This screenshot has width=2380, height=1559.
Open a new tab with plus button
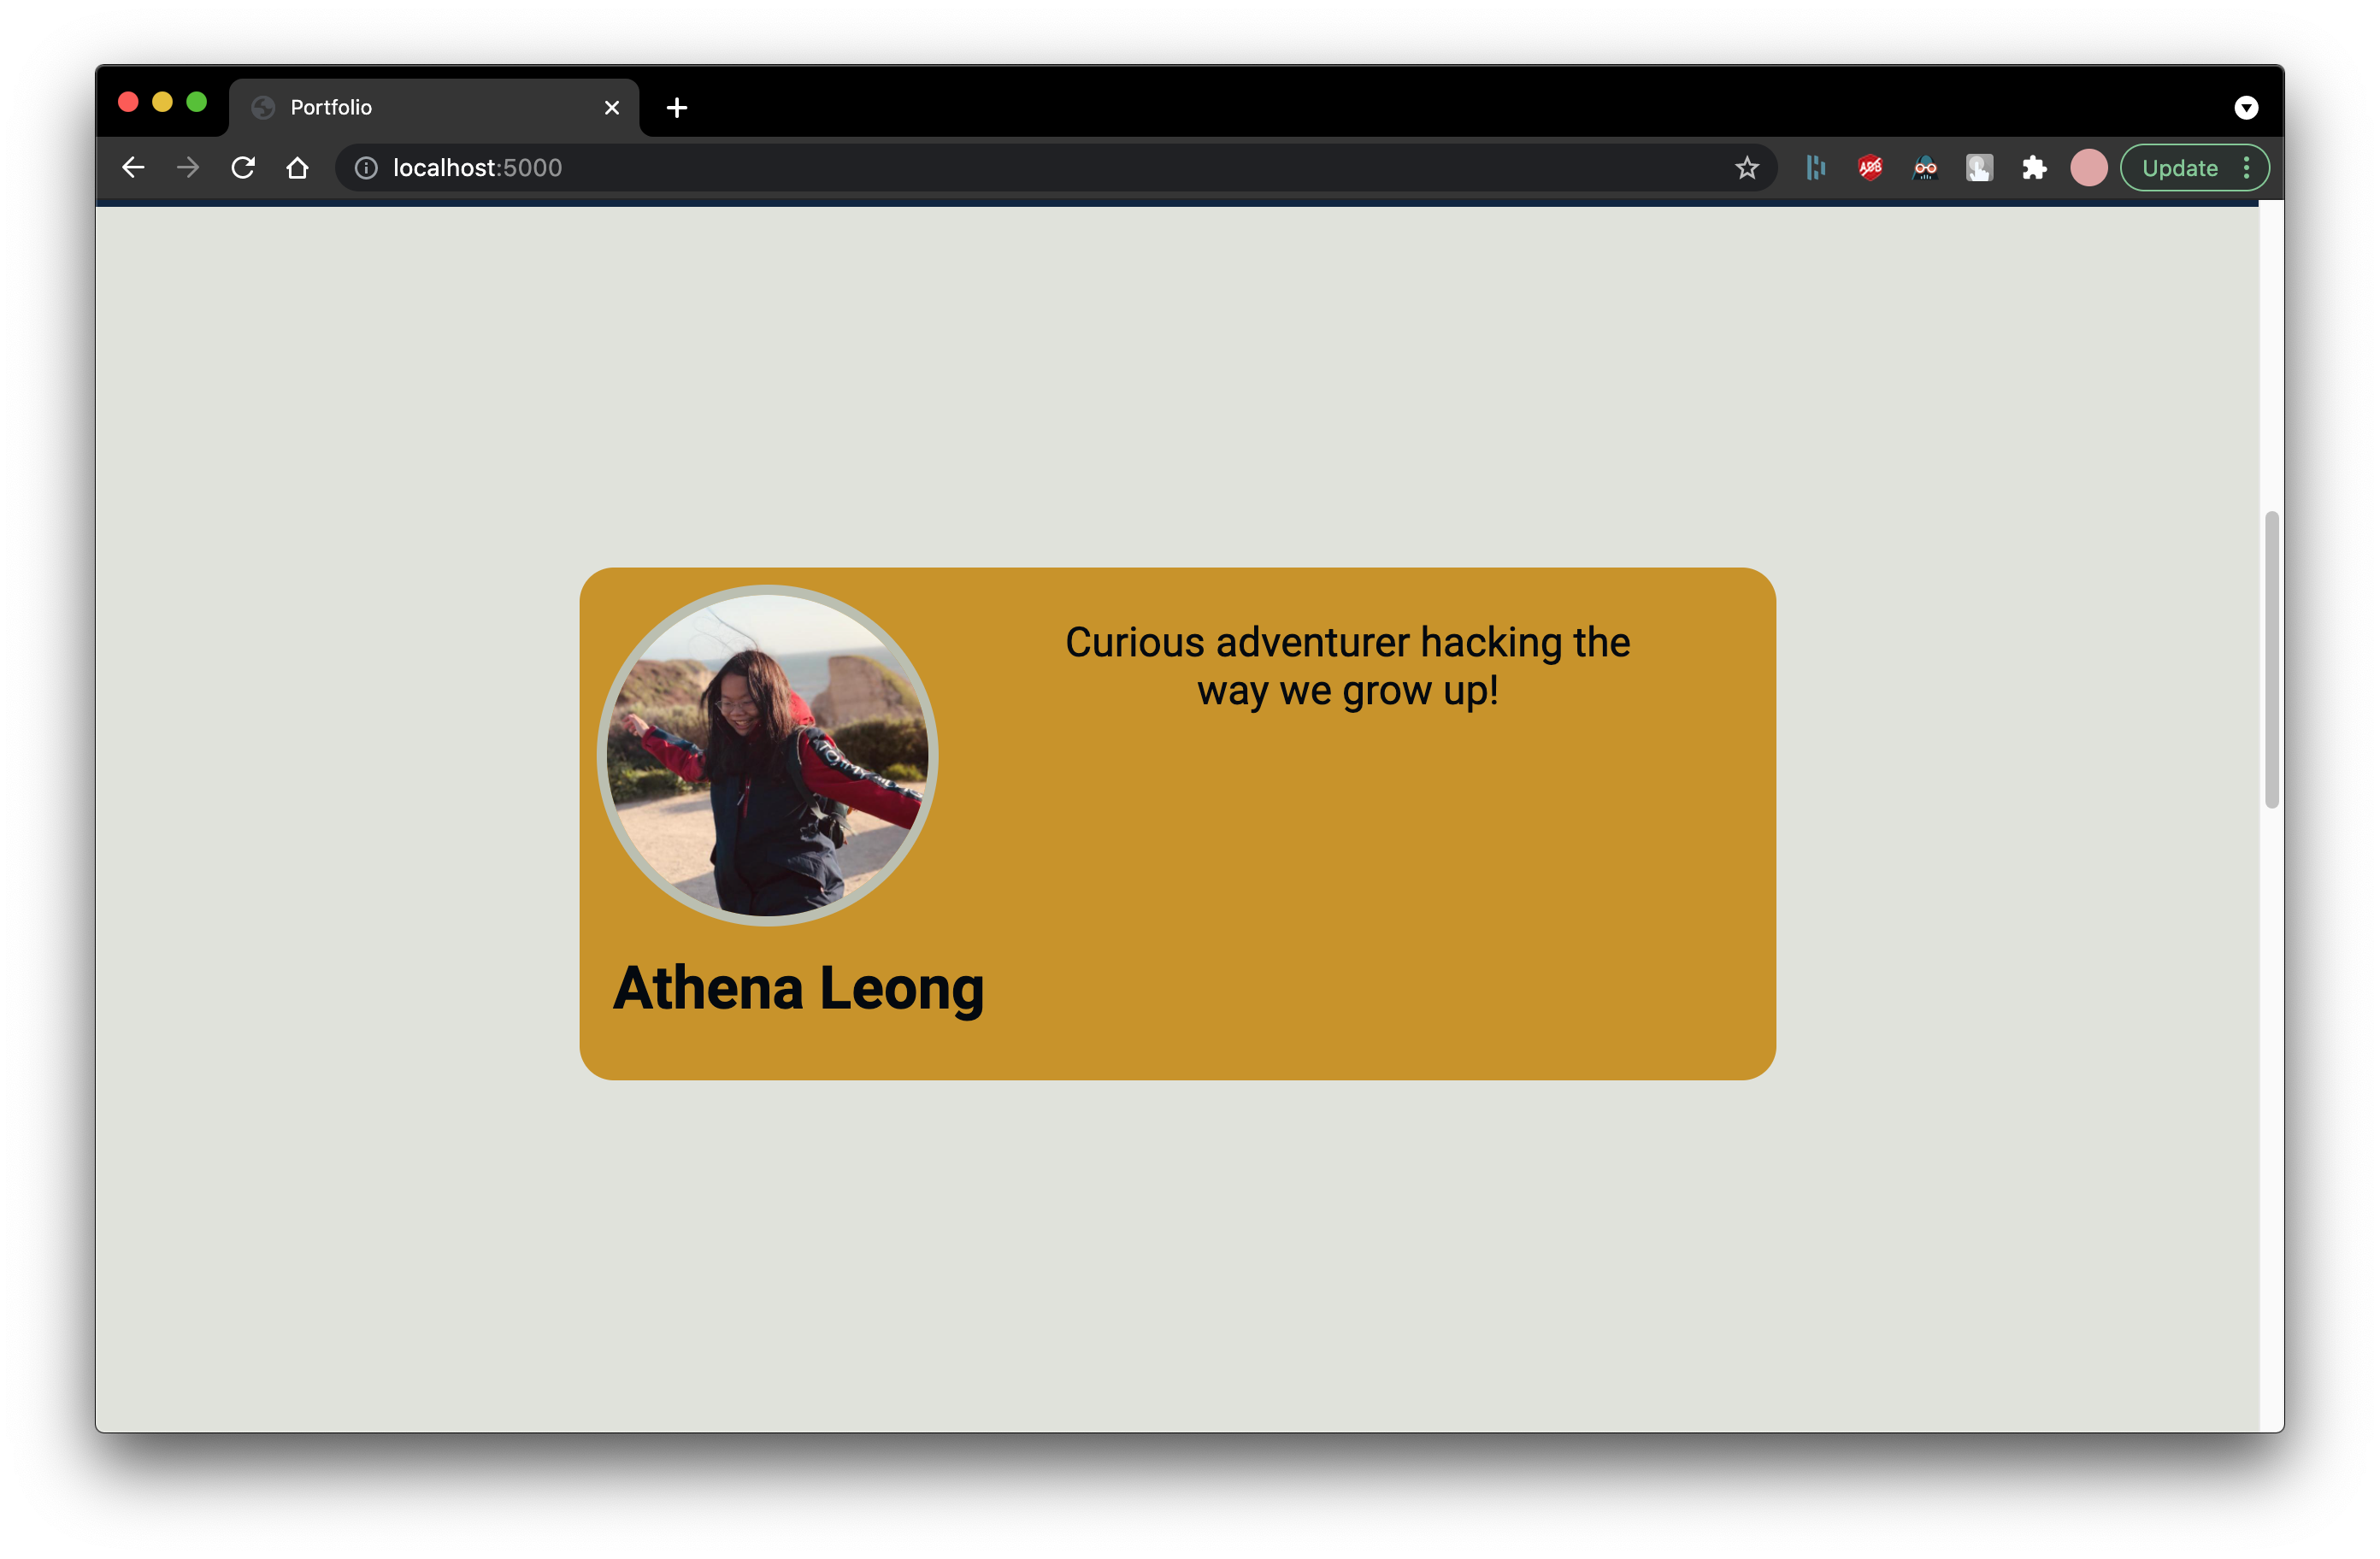tap(677, 107)
